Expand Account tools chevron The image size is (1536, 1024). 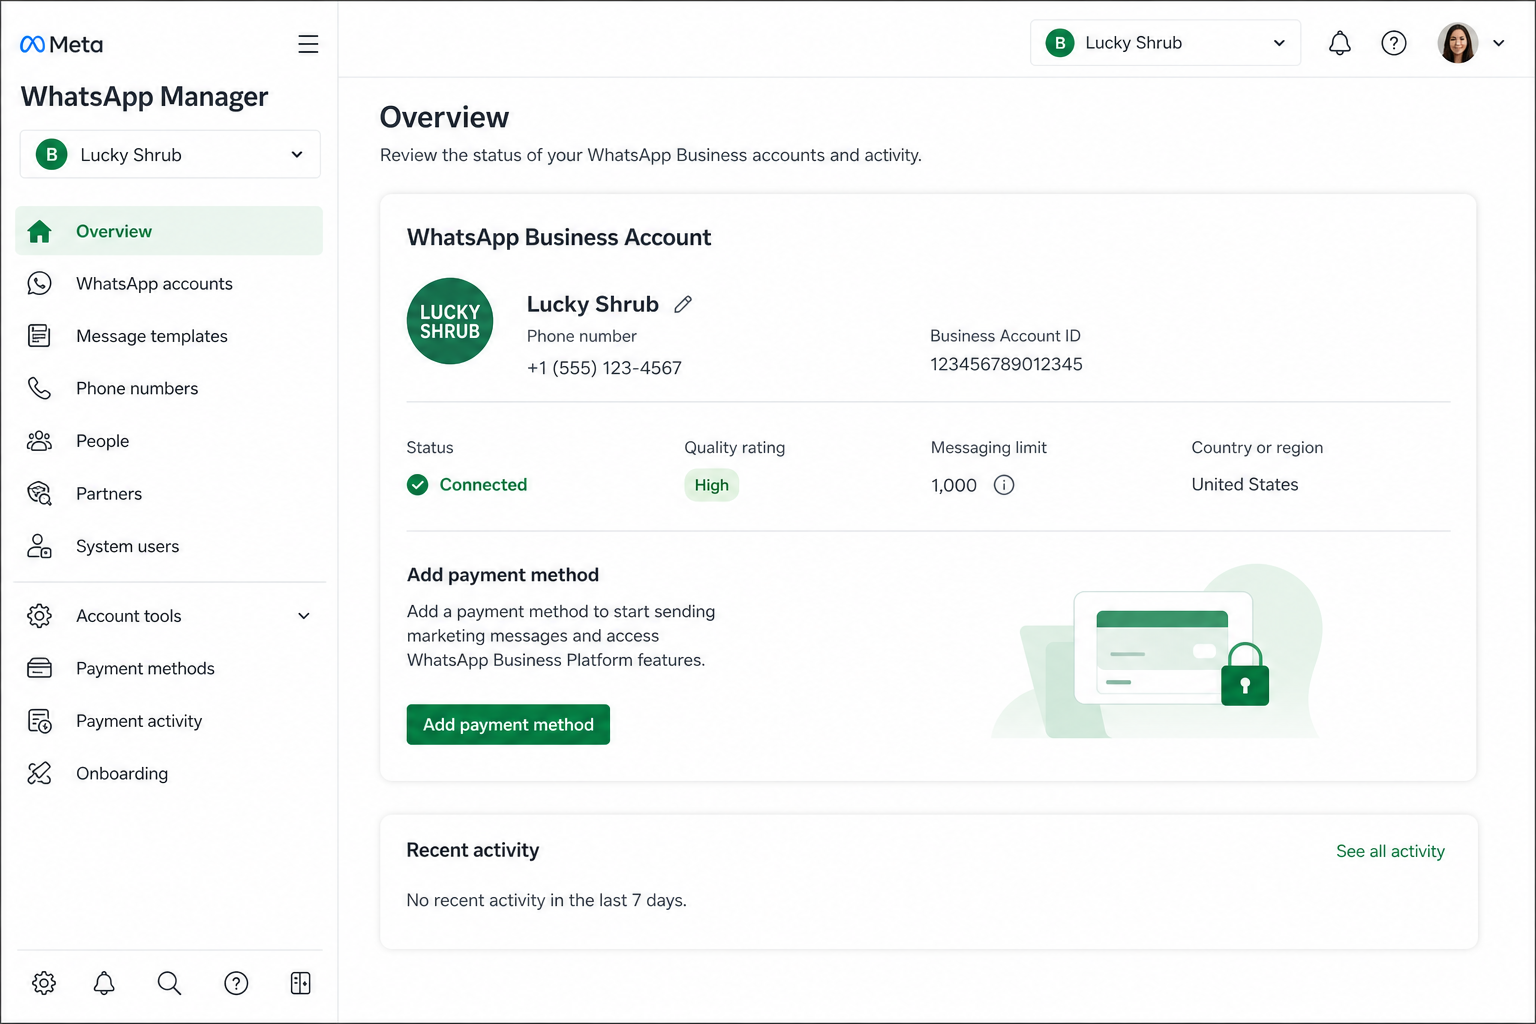tap(304, 616)
